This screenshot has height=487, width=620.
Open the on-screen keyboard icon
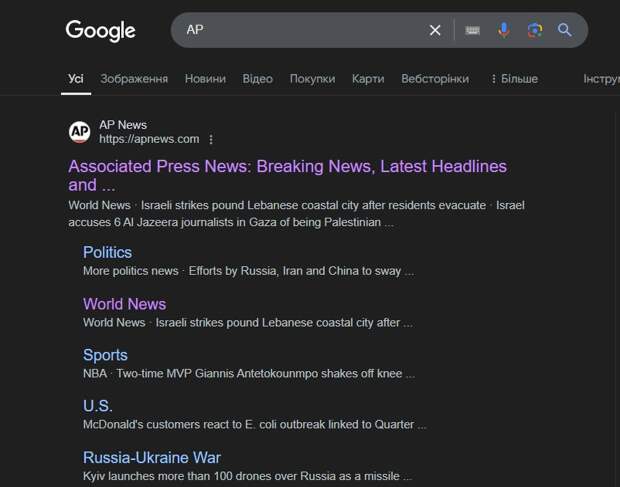pyautogui.click(x=472, y=30)
